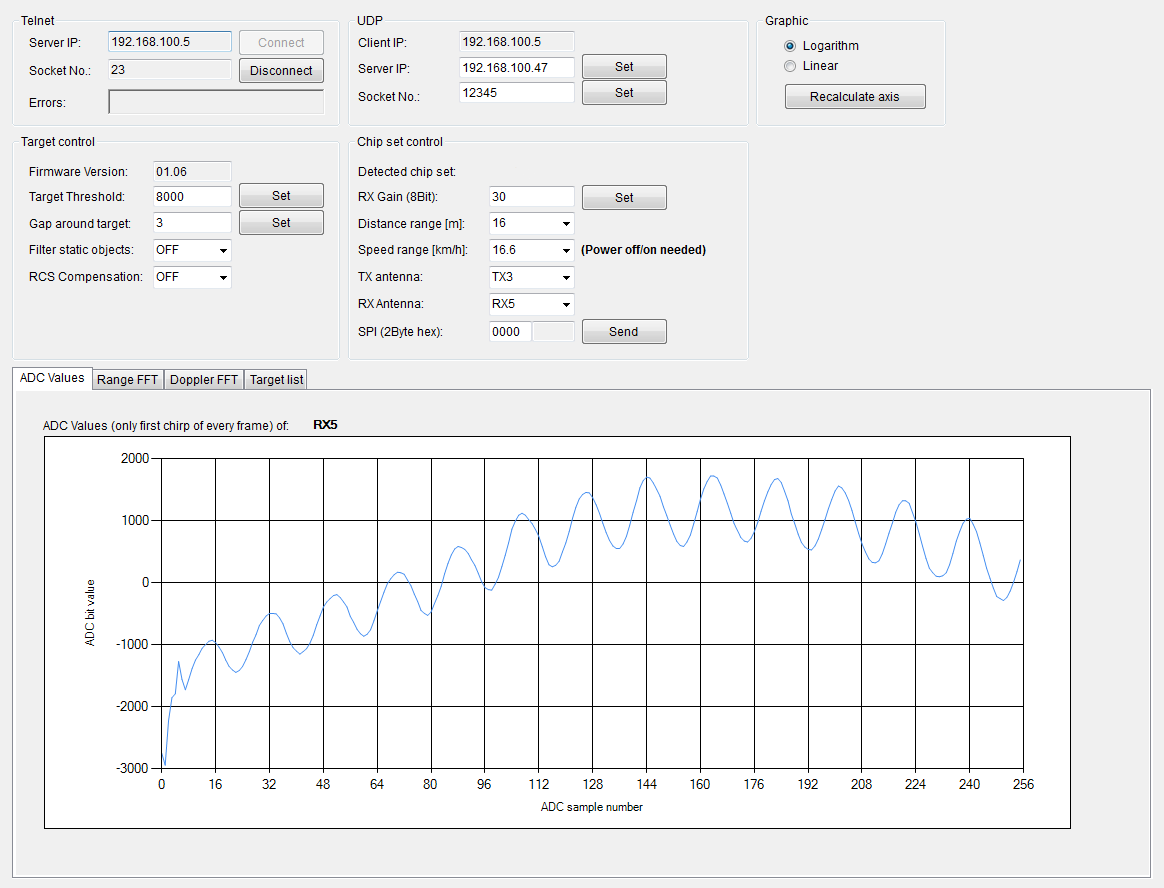Switch to the ADC Values tab
The image size is (1164, 888).
pyautogui.click(x=52, y=378)
